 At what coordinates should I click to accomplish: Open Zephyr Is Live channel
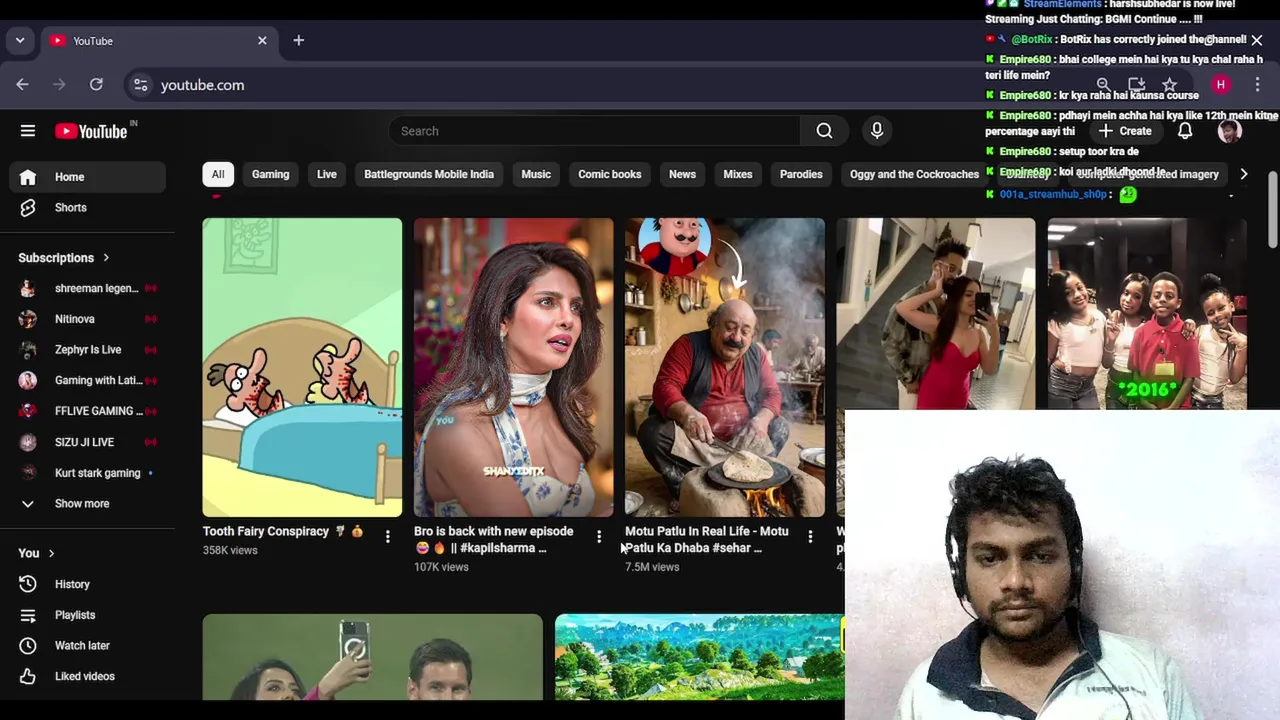(x=88, y=350)
